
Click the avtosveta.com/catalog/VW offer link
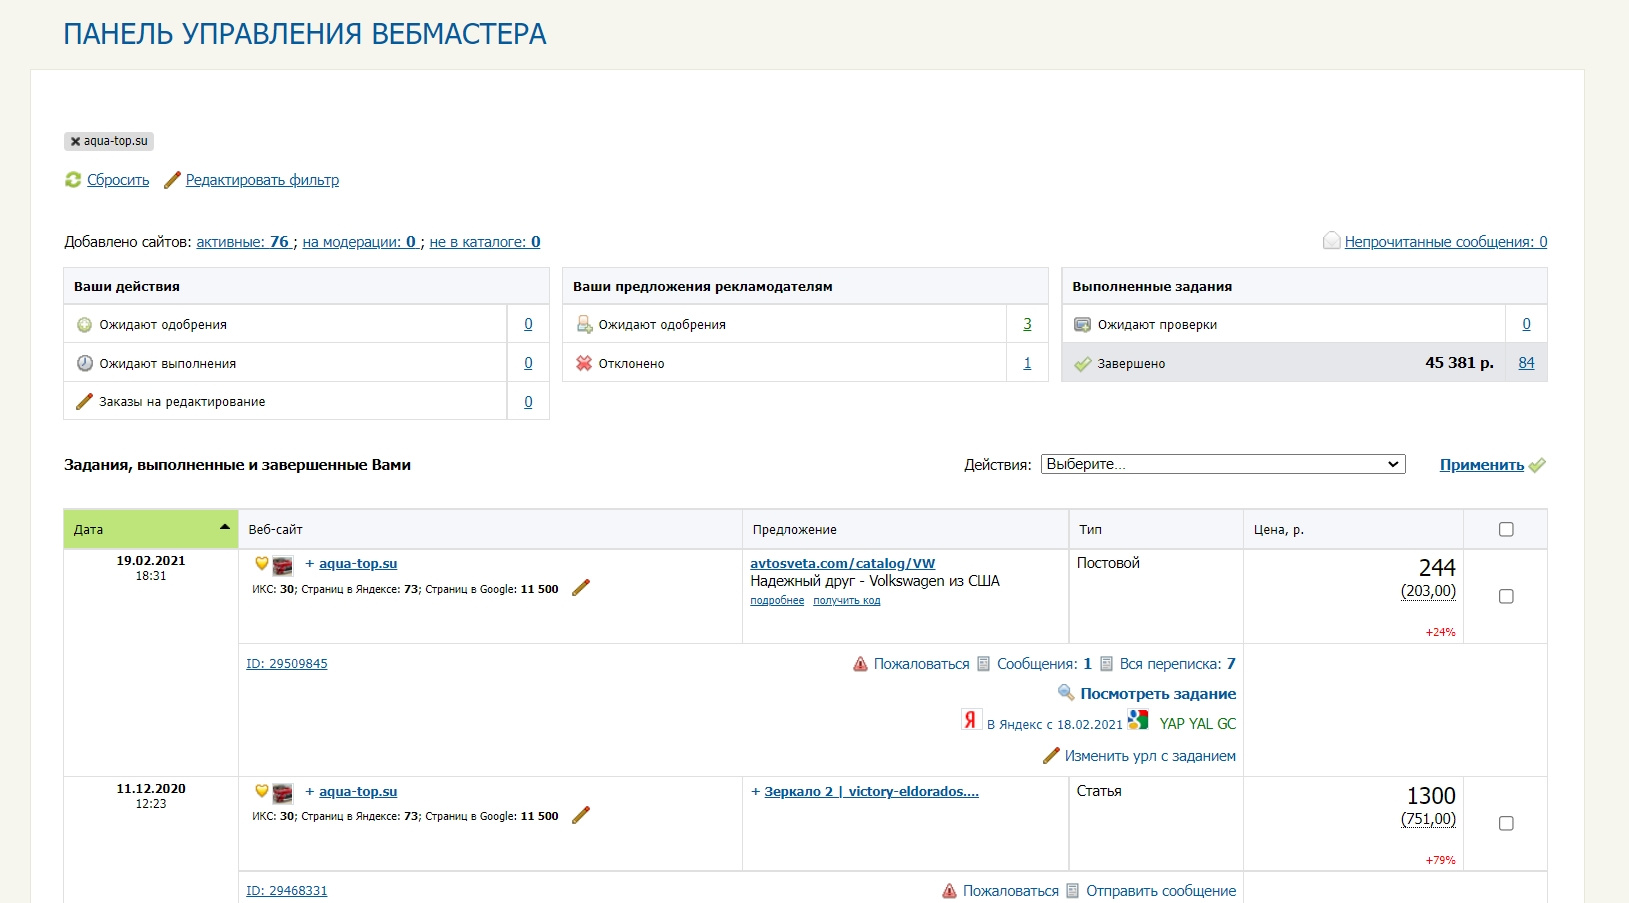tap(842, 564)
